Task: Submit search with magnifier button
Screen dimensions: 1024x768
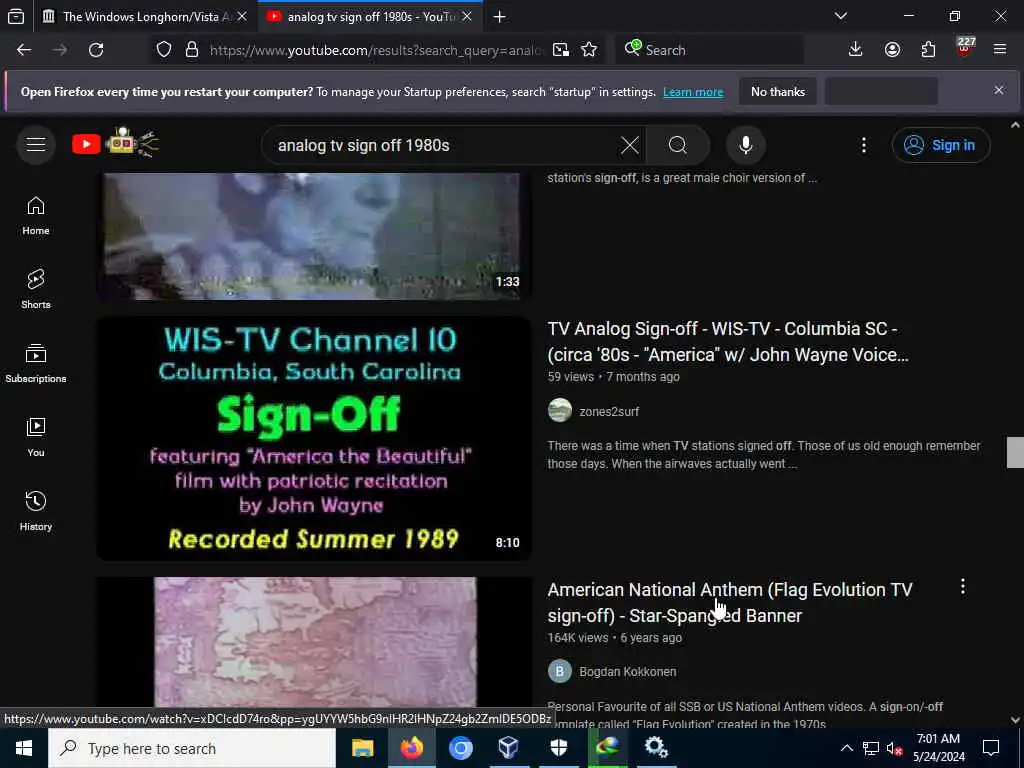Action: click(678, 145)
